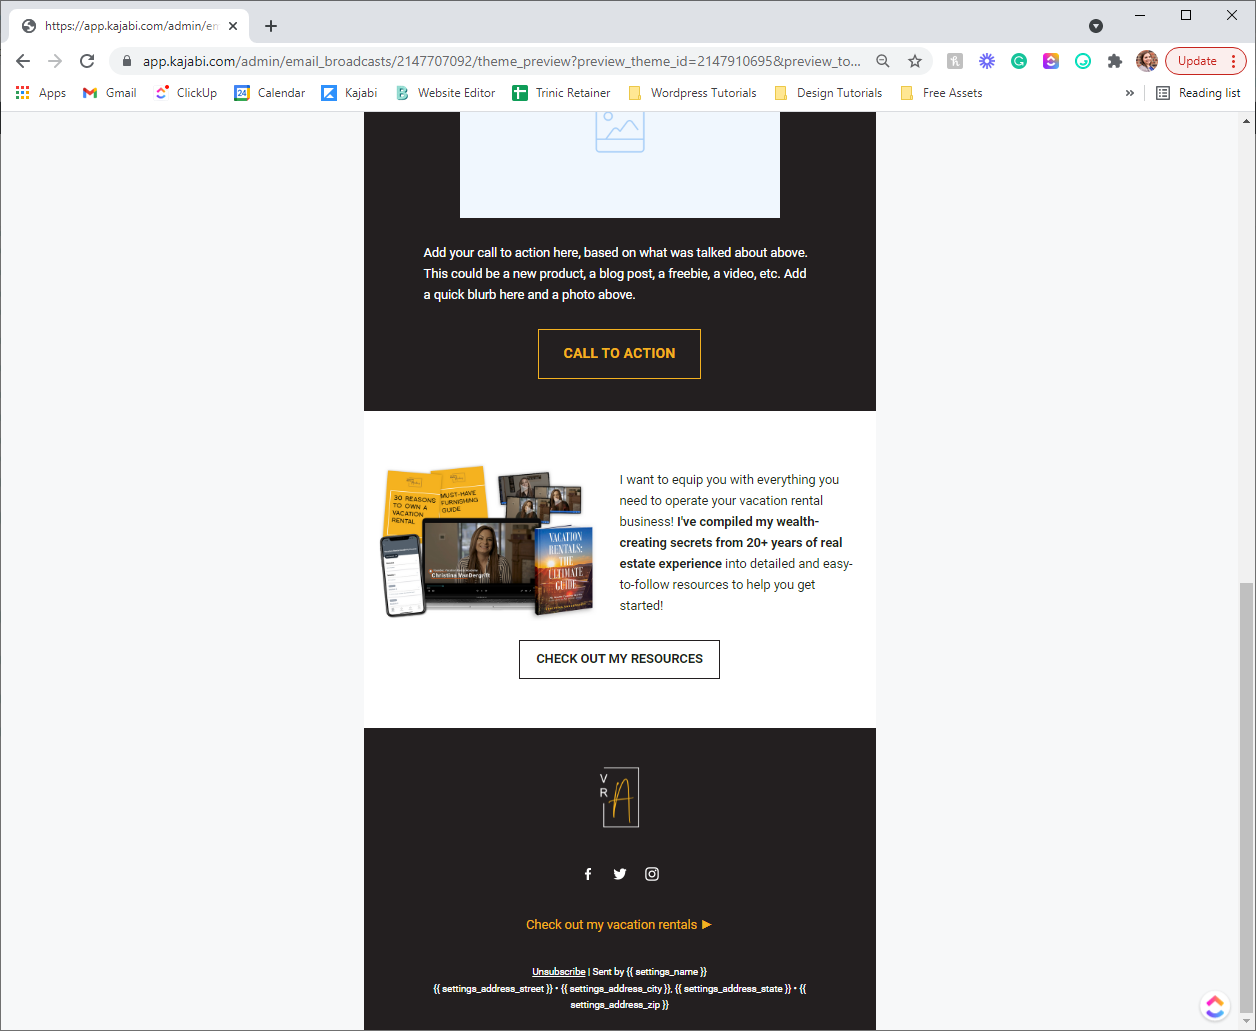Screen dimensions: 1256x1031
Task: Expand the hidden bookmarks chevron
Action: click(1130, 93)
